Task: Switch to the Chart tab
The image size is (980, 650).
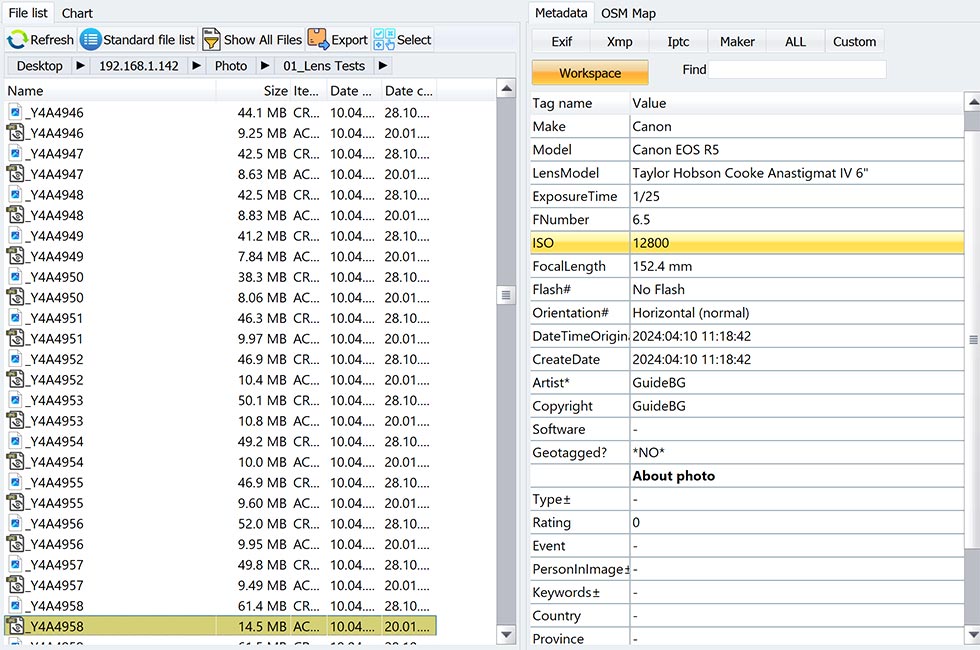Action: pyautogui.click(x=77, y=13)
